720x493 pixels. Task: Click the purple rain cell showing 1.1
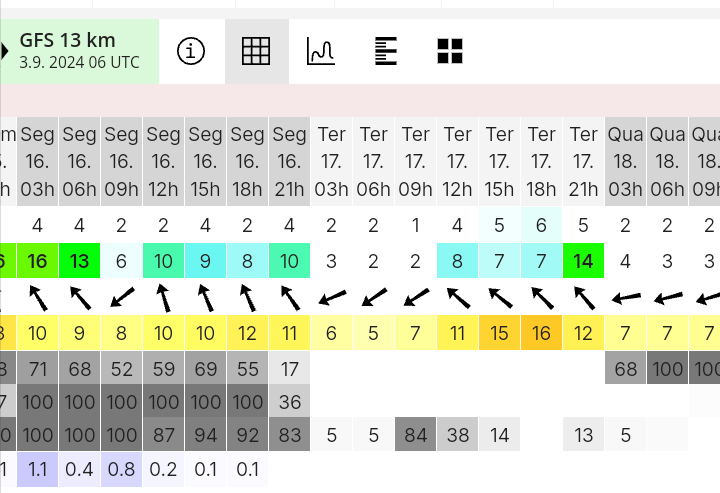[x=38, y=469]
